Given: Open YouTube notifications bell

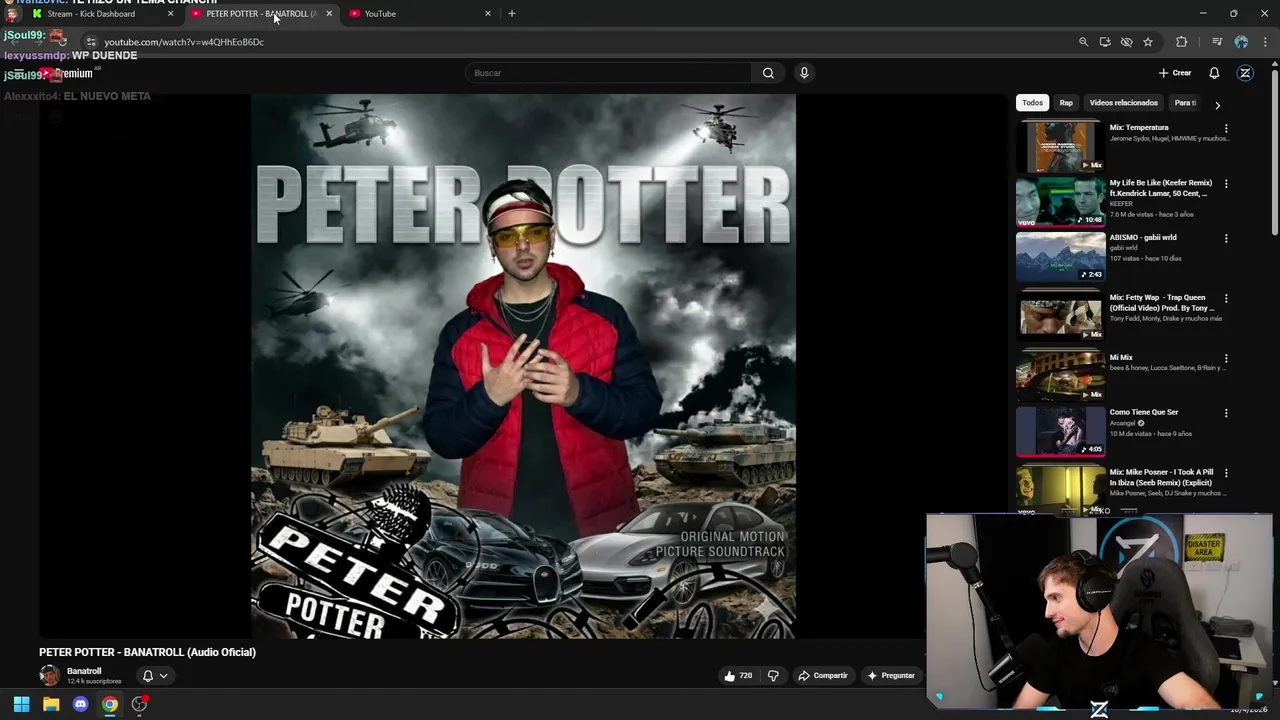Looking at the screenshot, I should click(x=1214, y=73).
